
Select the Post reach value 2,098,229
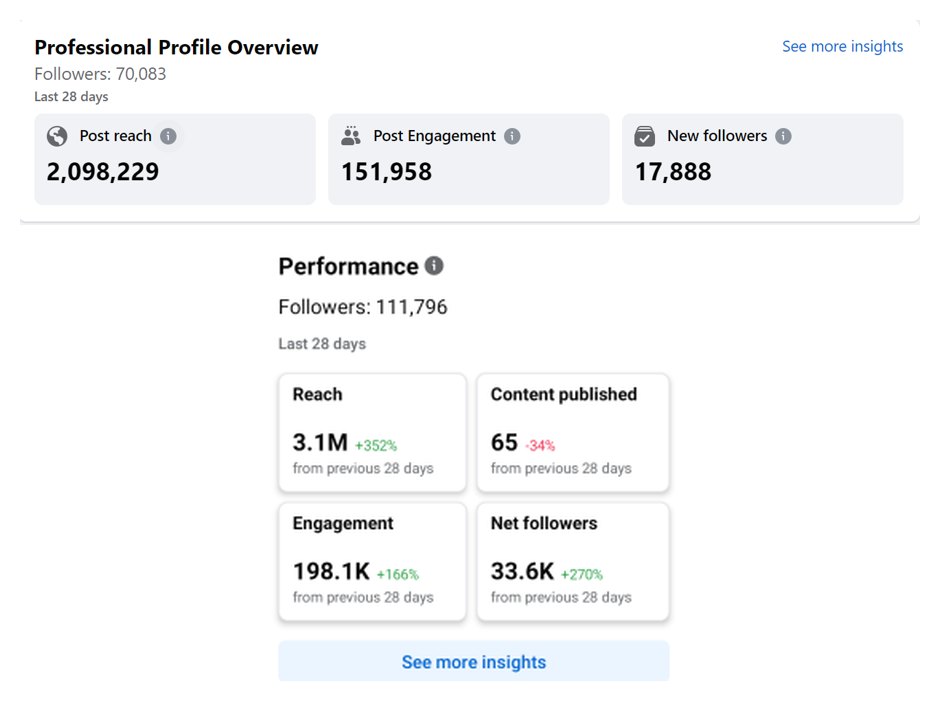[103, 172]
